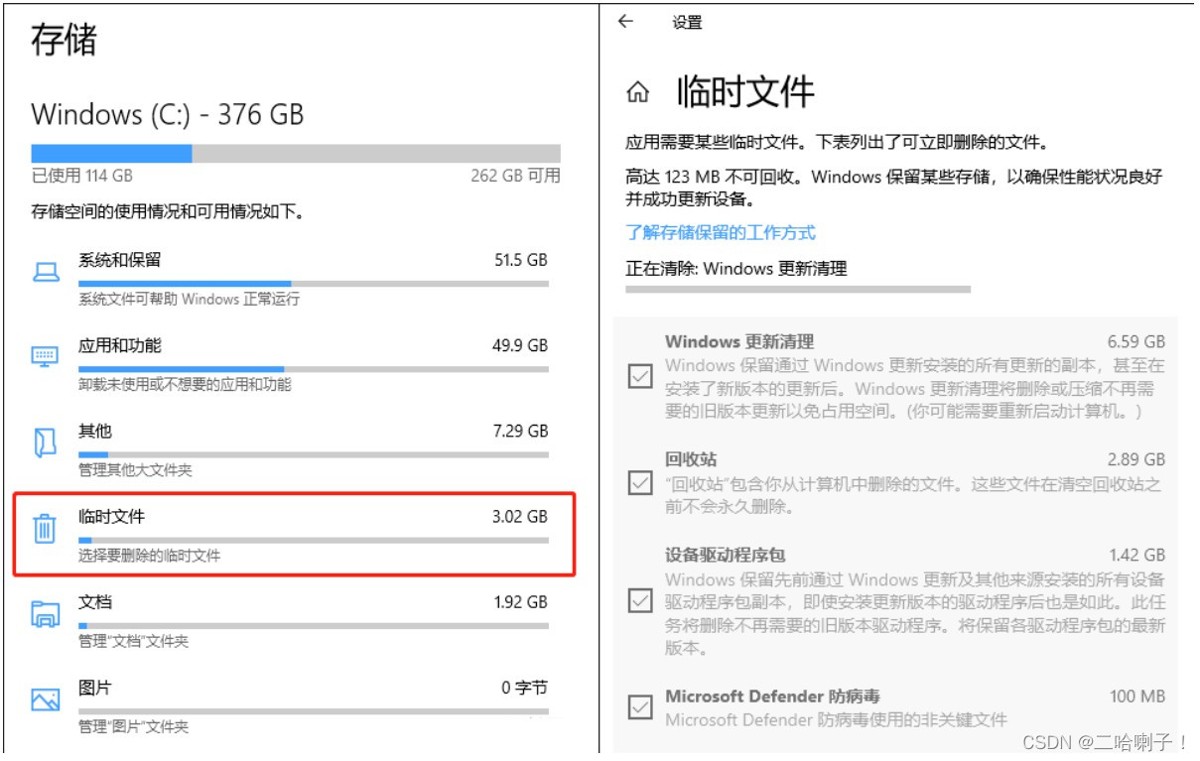Screen dimensions: 1200x761
Task: Open the 系统和保留 storage category
Action: [x=119, y=260]
